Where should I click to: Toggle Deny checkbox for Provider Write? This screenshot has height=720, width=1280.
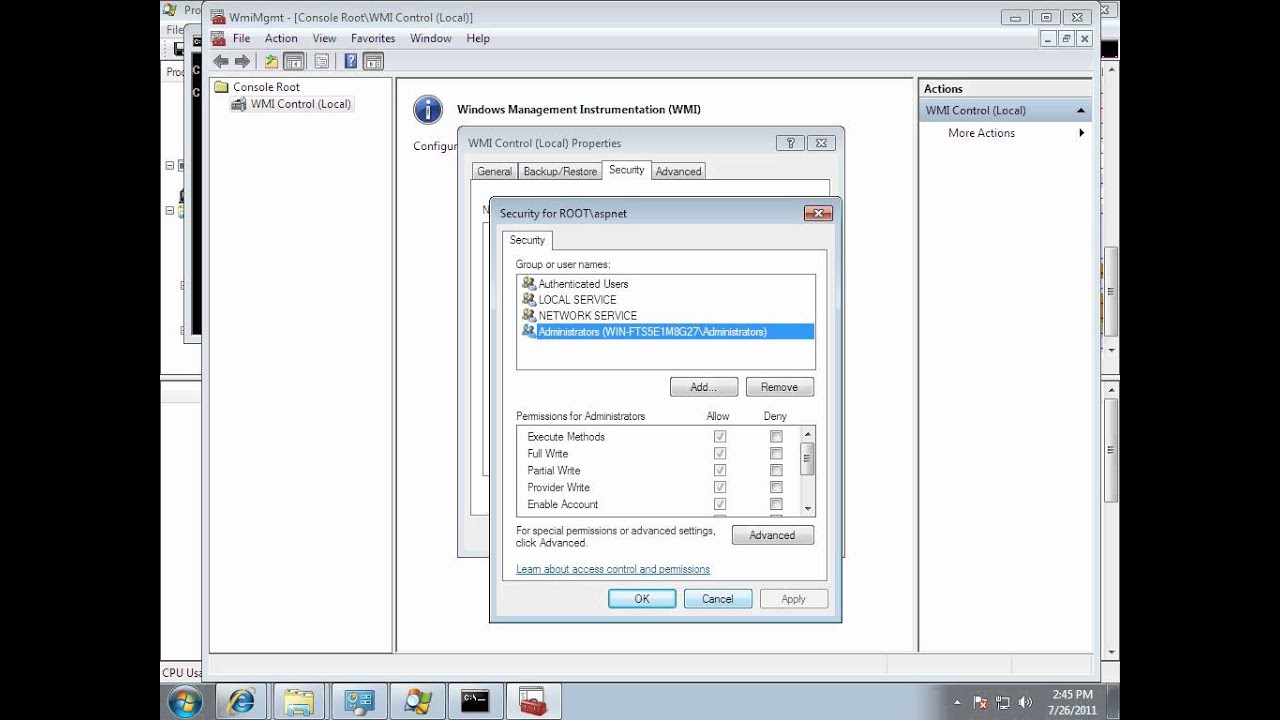click(x=776, y=488)
